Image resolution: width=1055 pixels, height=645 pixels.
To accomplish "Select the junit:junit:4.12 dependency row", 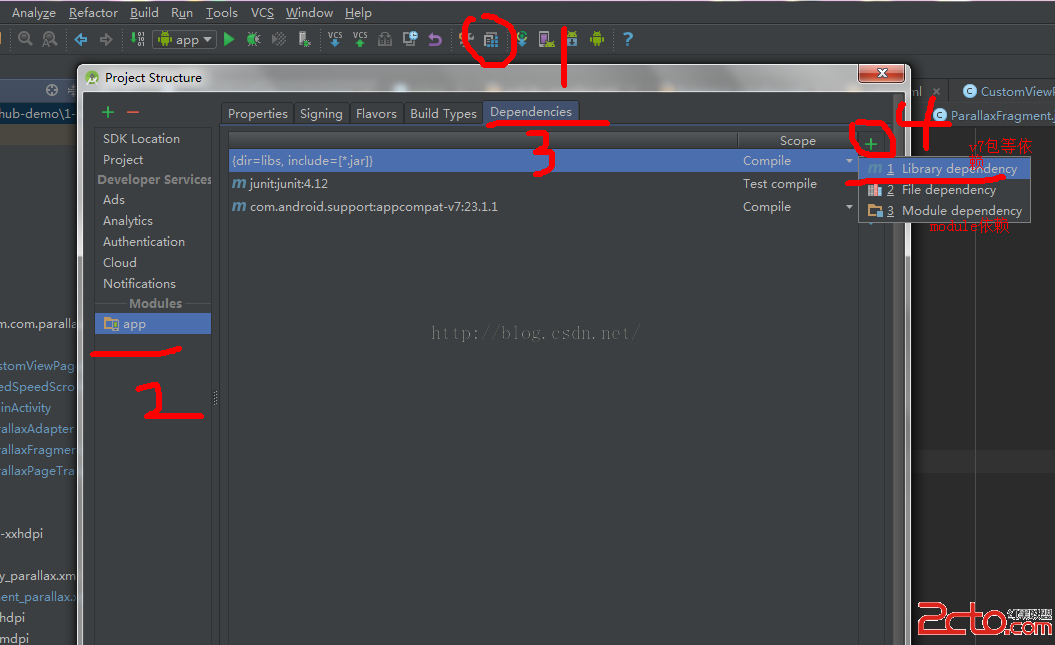I will [543, 184].
